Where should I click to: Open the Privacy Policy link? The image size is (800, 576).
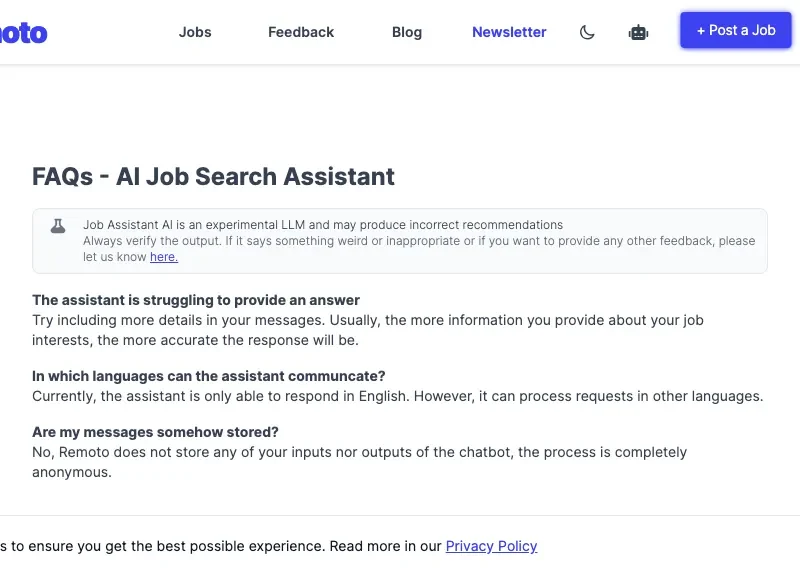tap(491, 546)
